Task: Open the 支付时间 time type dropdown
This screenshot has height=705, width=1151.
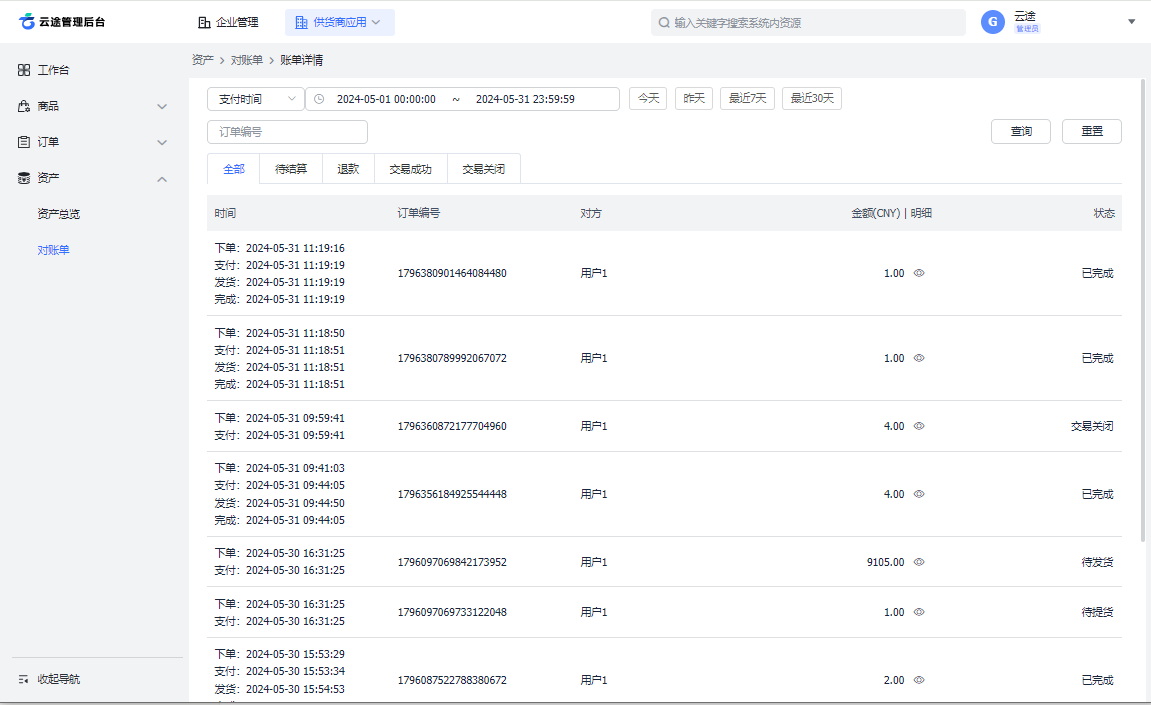Action: pyautogui.click(x=255, y=98)
